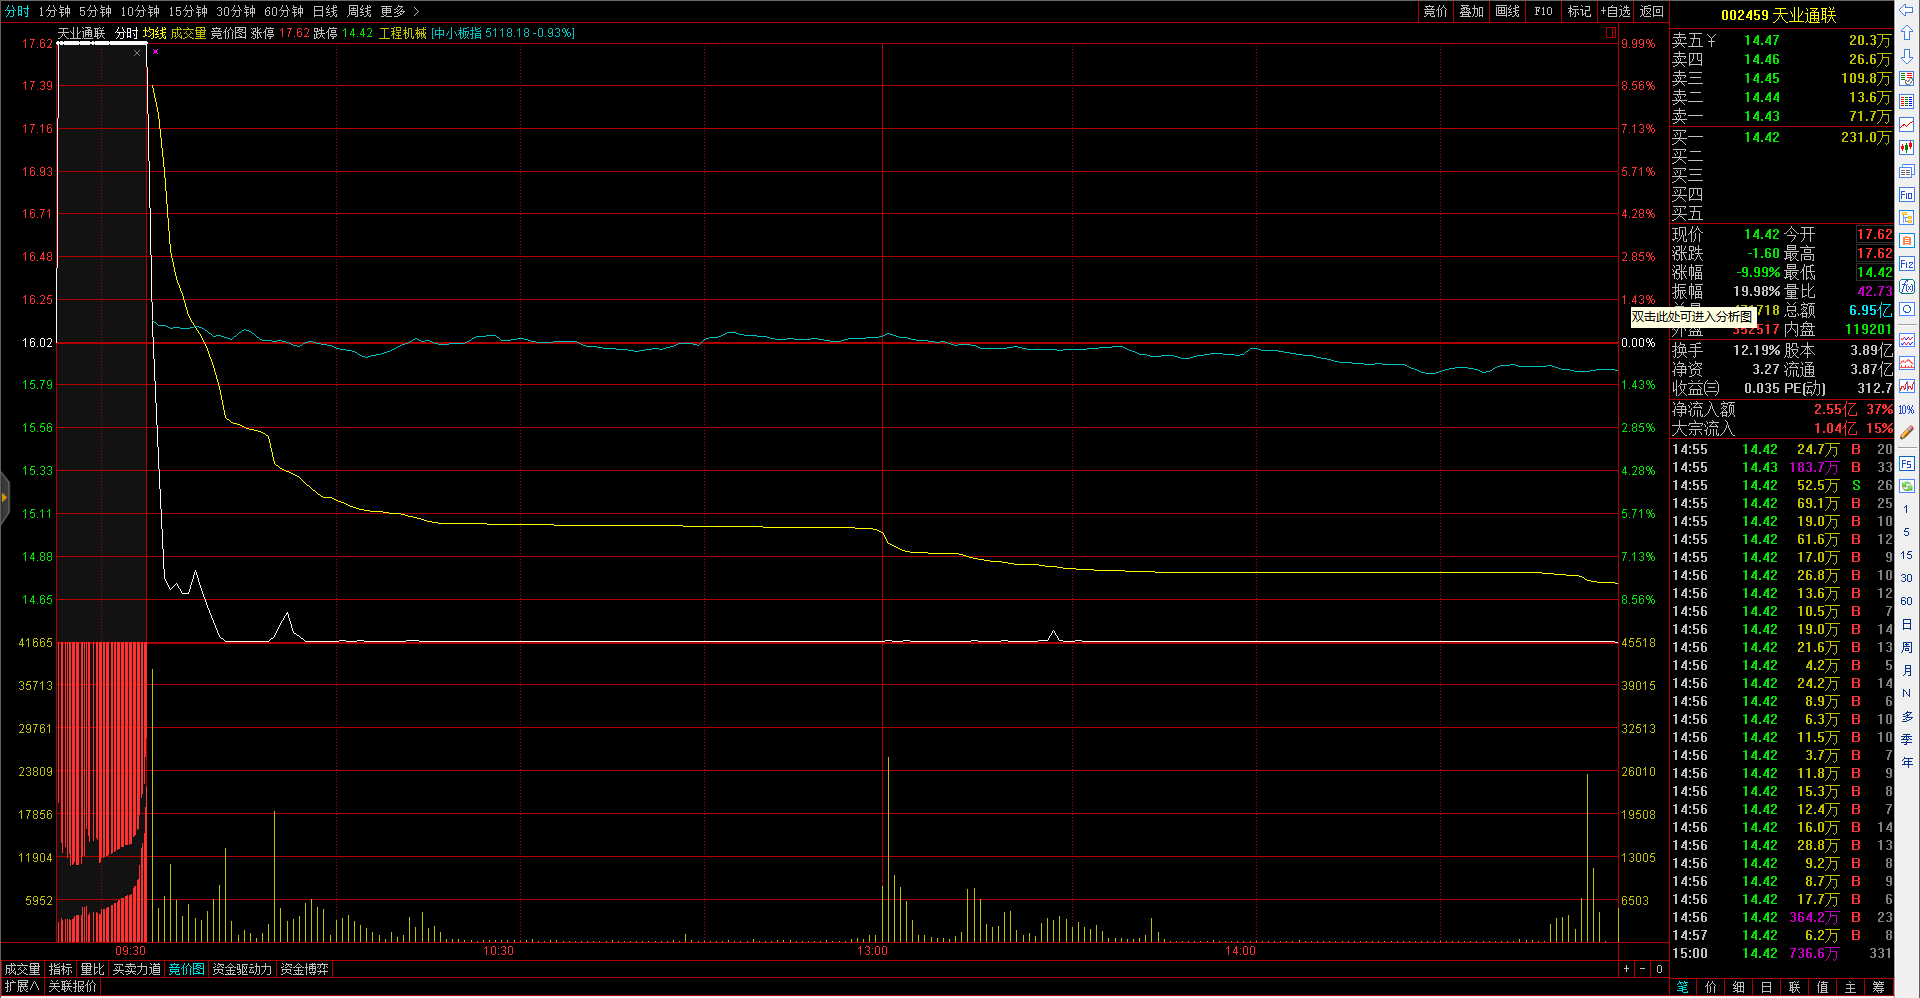Click the down arrow icon for next stock
The image size is (1920, 998).
1906,56
